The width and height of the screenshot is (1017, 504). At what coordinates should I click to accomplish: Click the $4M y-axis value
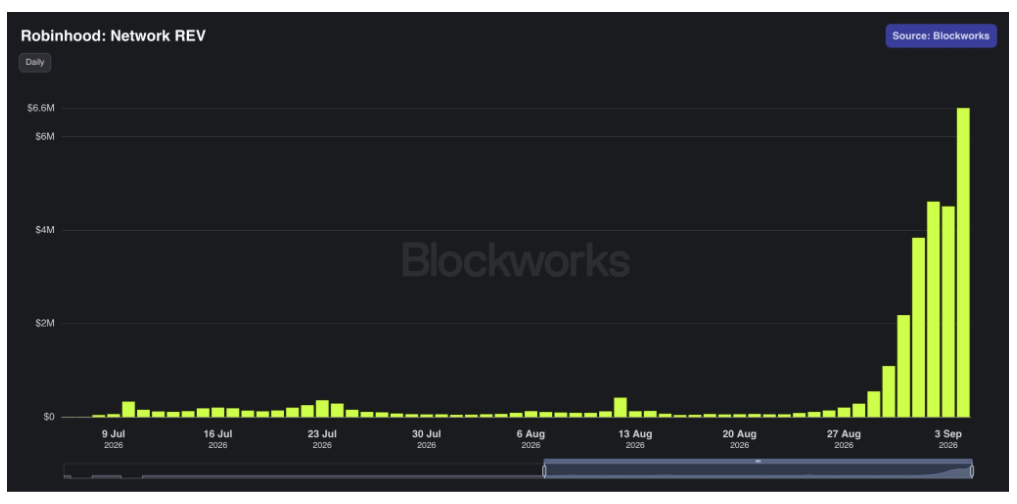pos(44,230)
